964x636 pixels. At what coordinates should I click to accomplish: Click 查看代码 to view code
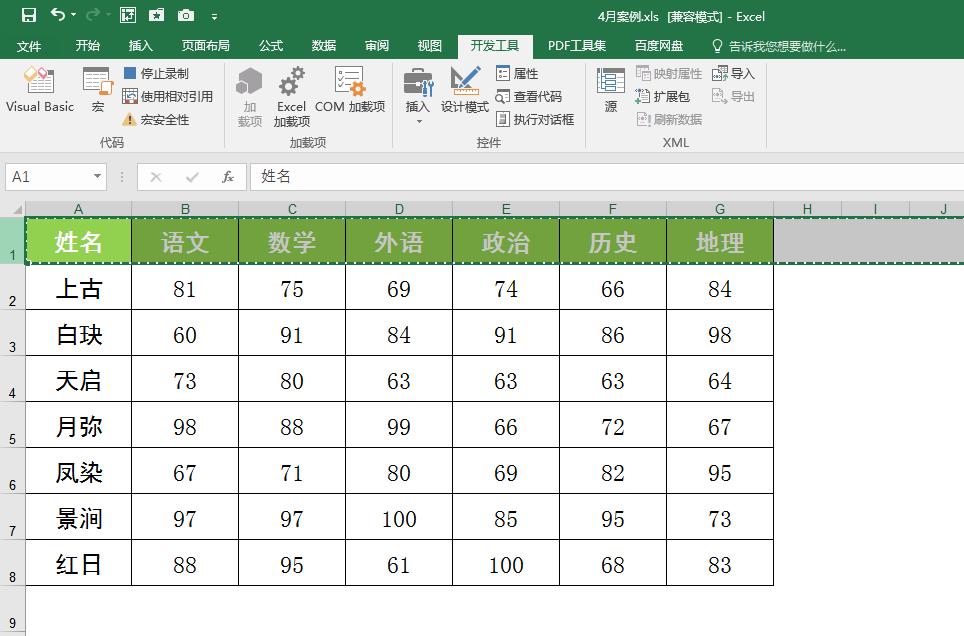pos(531,97)
